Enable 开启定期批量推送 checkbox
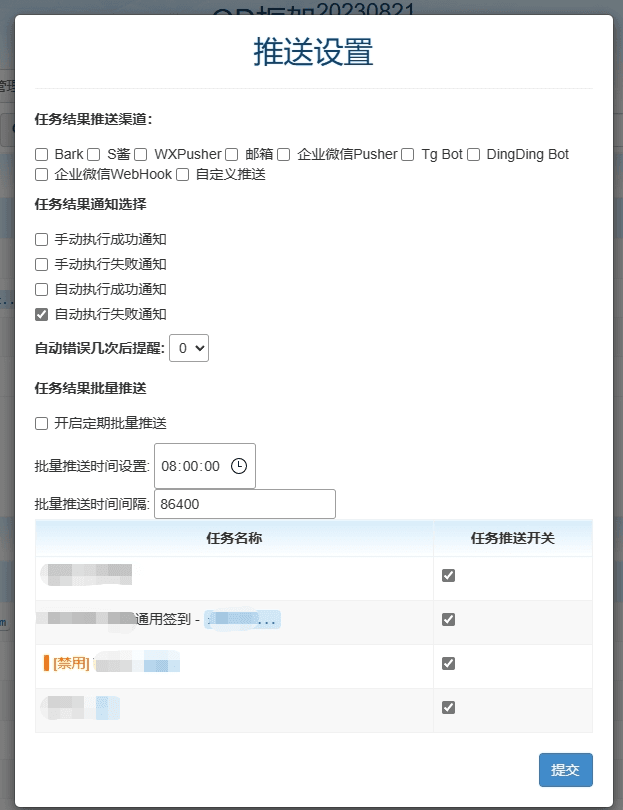Image resolution: width=623 pixels, height=810 pixels. pos(41,424)
